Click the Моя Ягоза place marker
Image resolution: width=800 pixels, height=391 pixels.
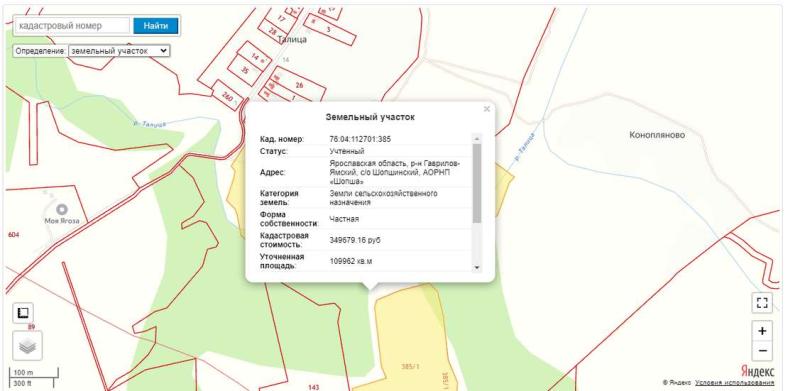pos(62,209)
